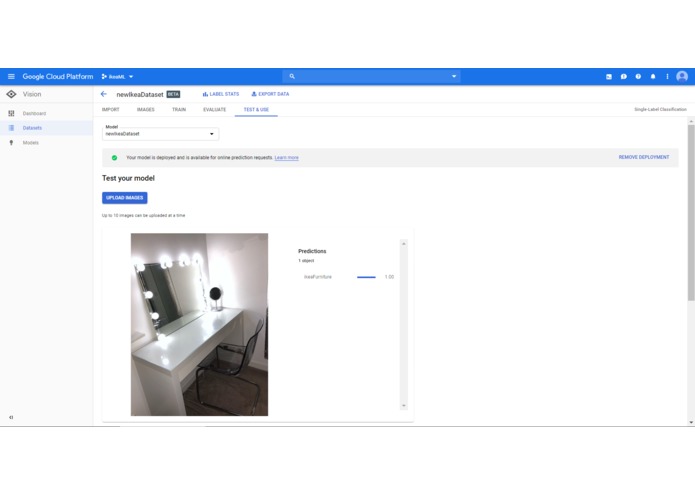Click the Models lightbulb icon
695x494 pixels.
click(x=12, y=143)
